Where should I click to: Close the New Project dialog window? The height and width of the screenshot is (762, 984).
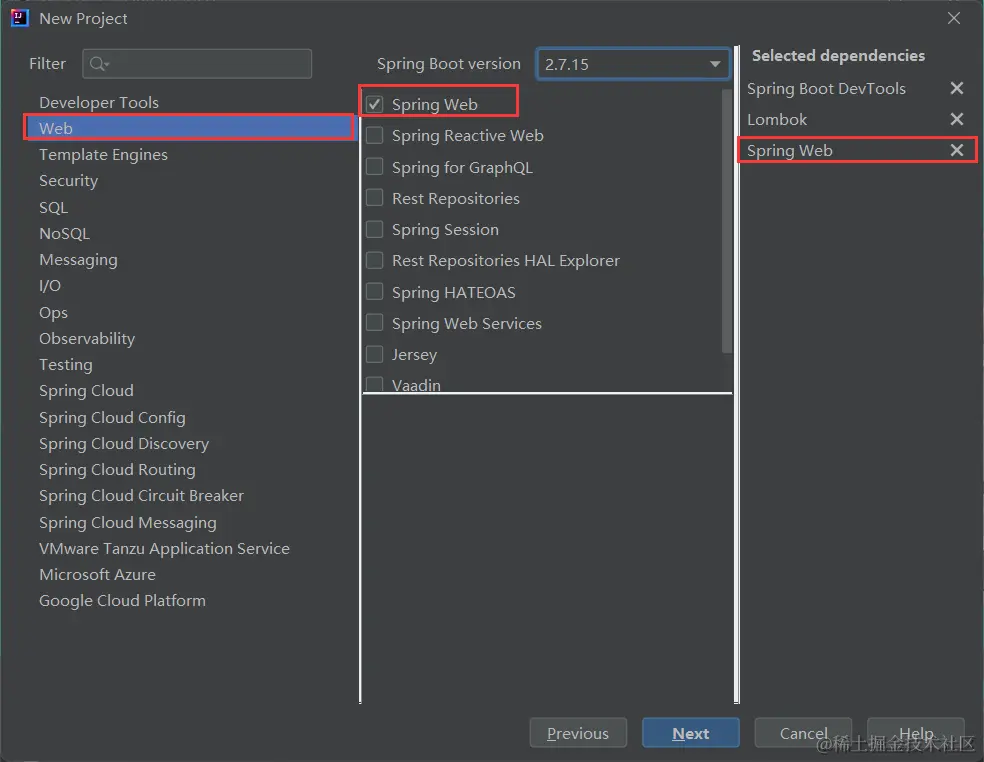(x=954, y=18)
